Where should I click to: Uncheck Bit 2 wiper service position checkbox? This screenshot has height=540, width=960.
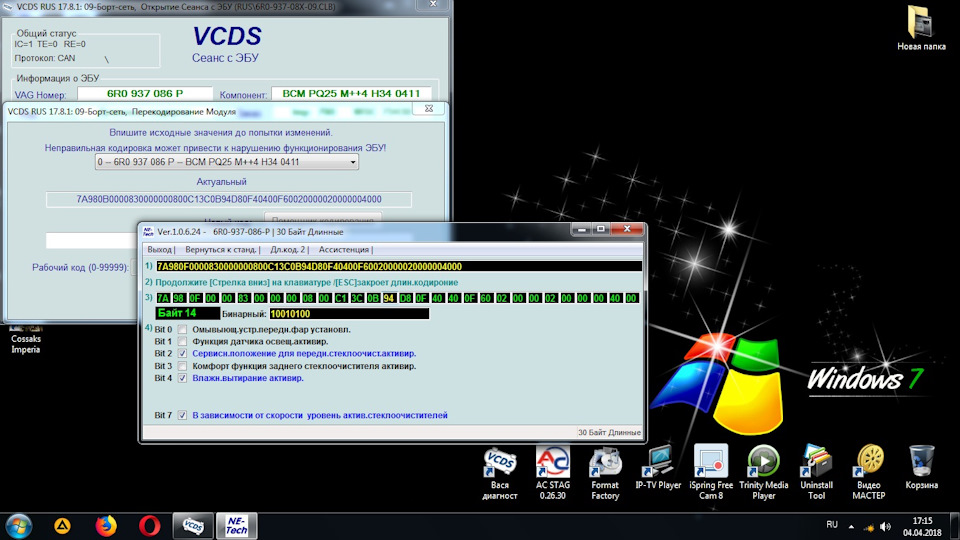pyautogui.click(x=182, y=354)
